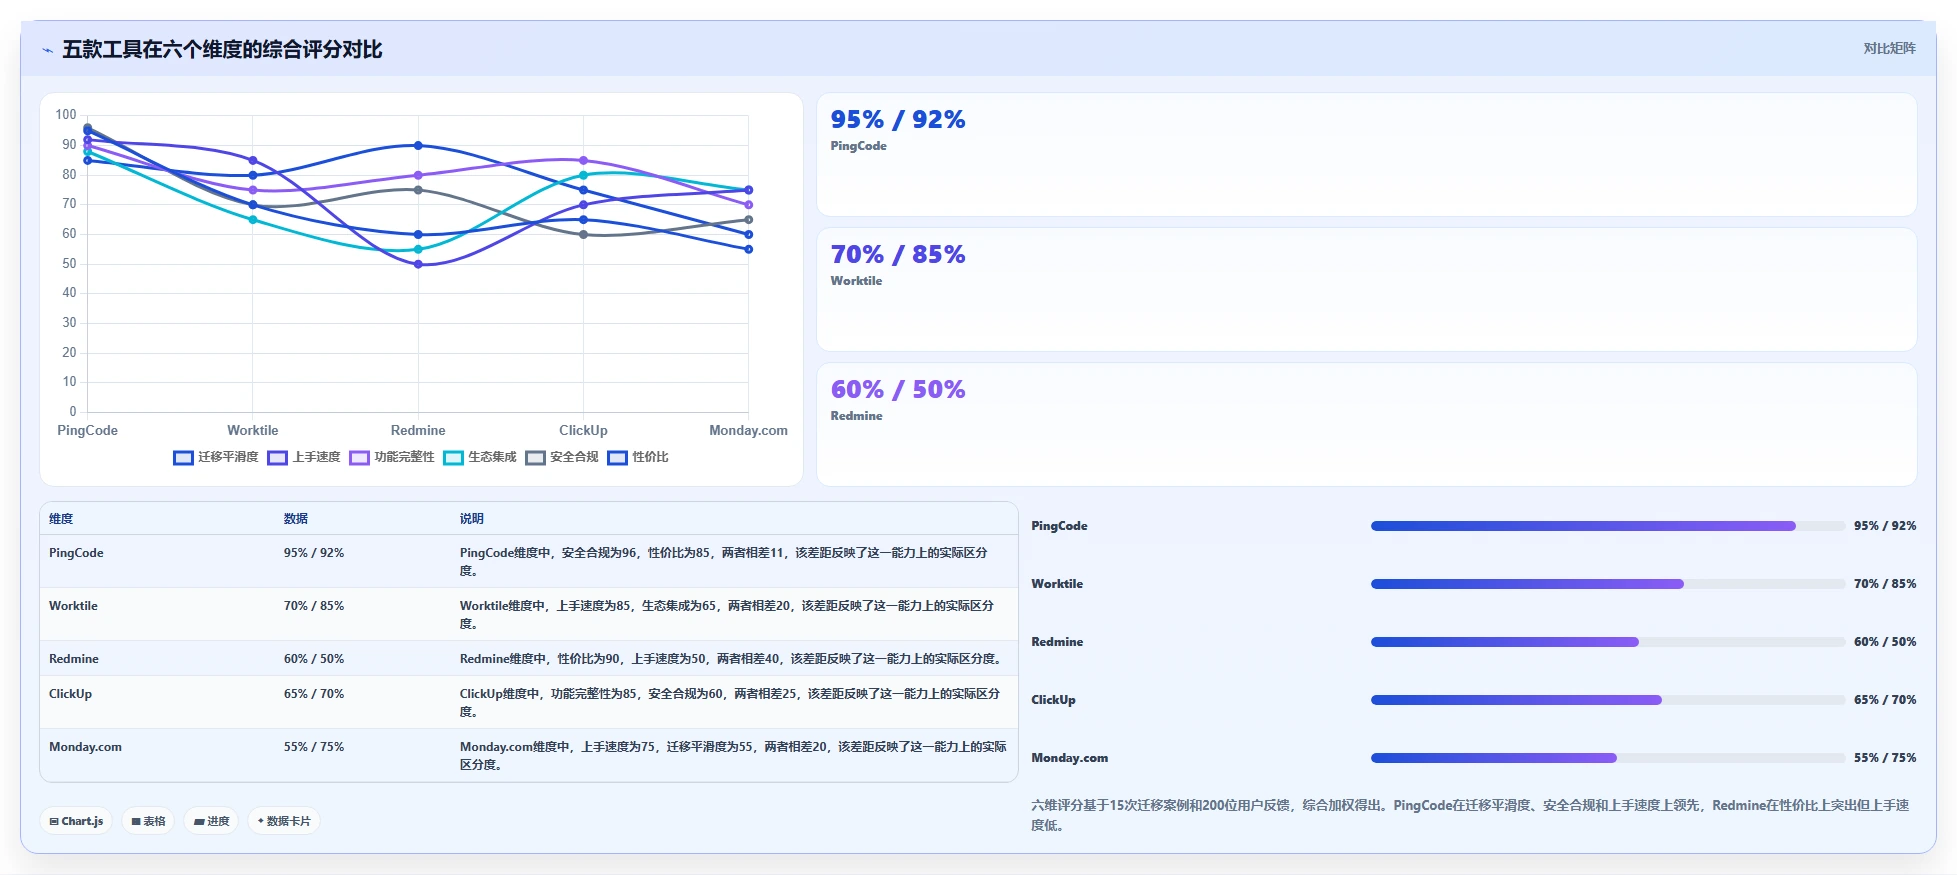Click the 数据 table column header
This screenshot has width=1957, height=875.
pos(296,519)
